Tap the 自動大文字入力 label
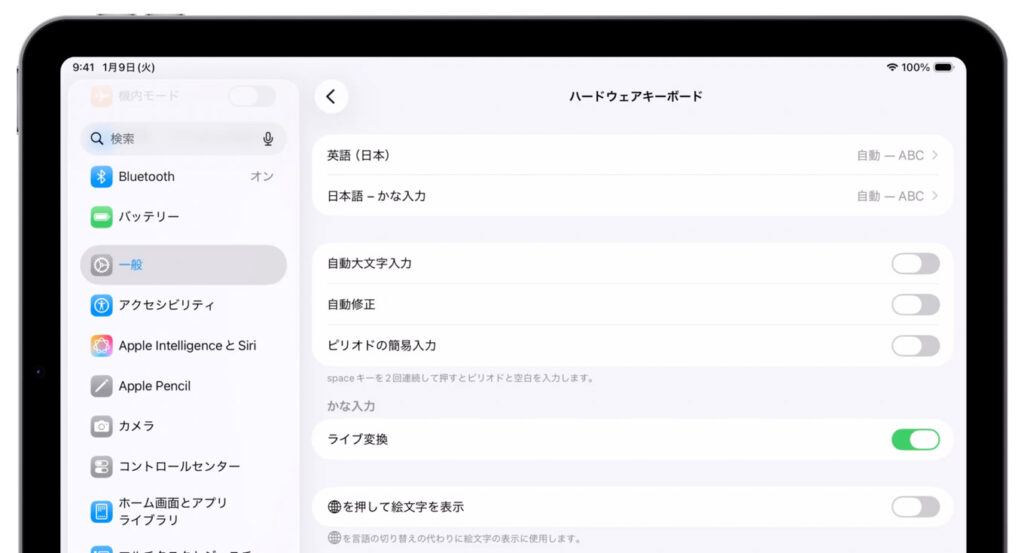This screenshot has width=1024, height=553. tap(370, 264)
